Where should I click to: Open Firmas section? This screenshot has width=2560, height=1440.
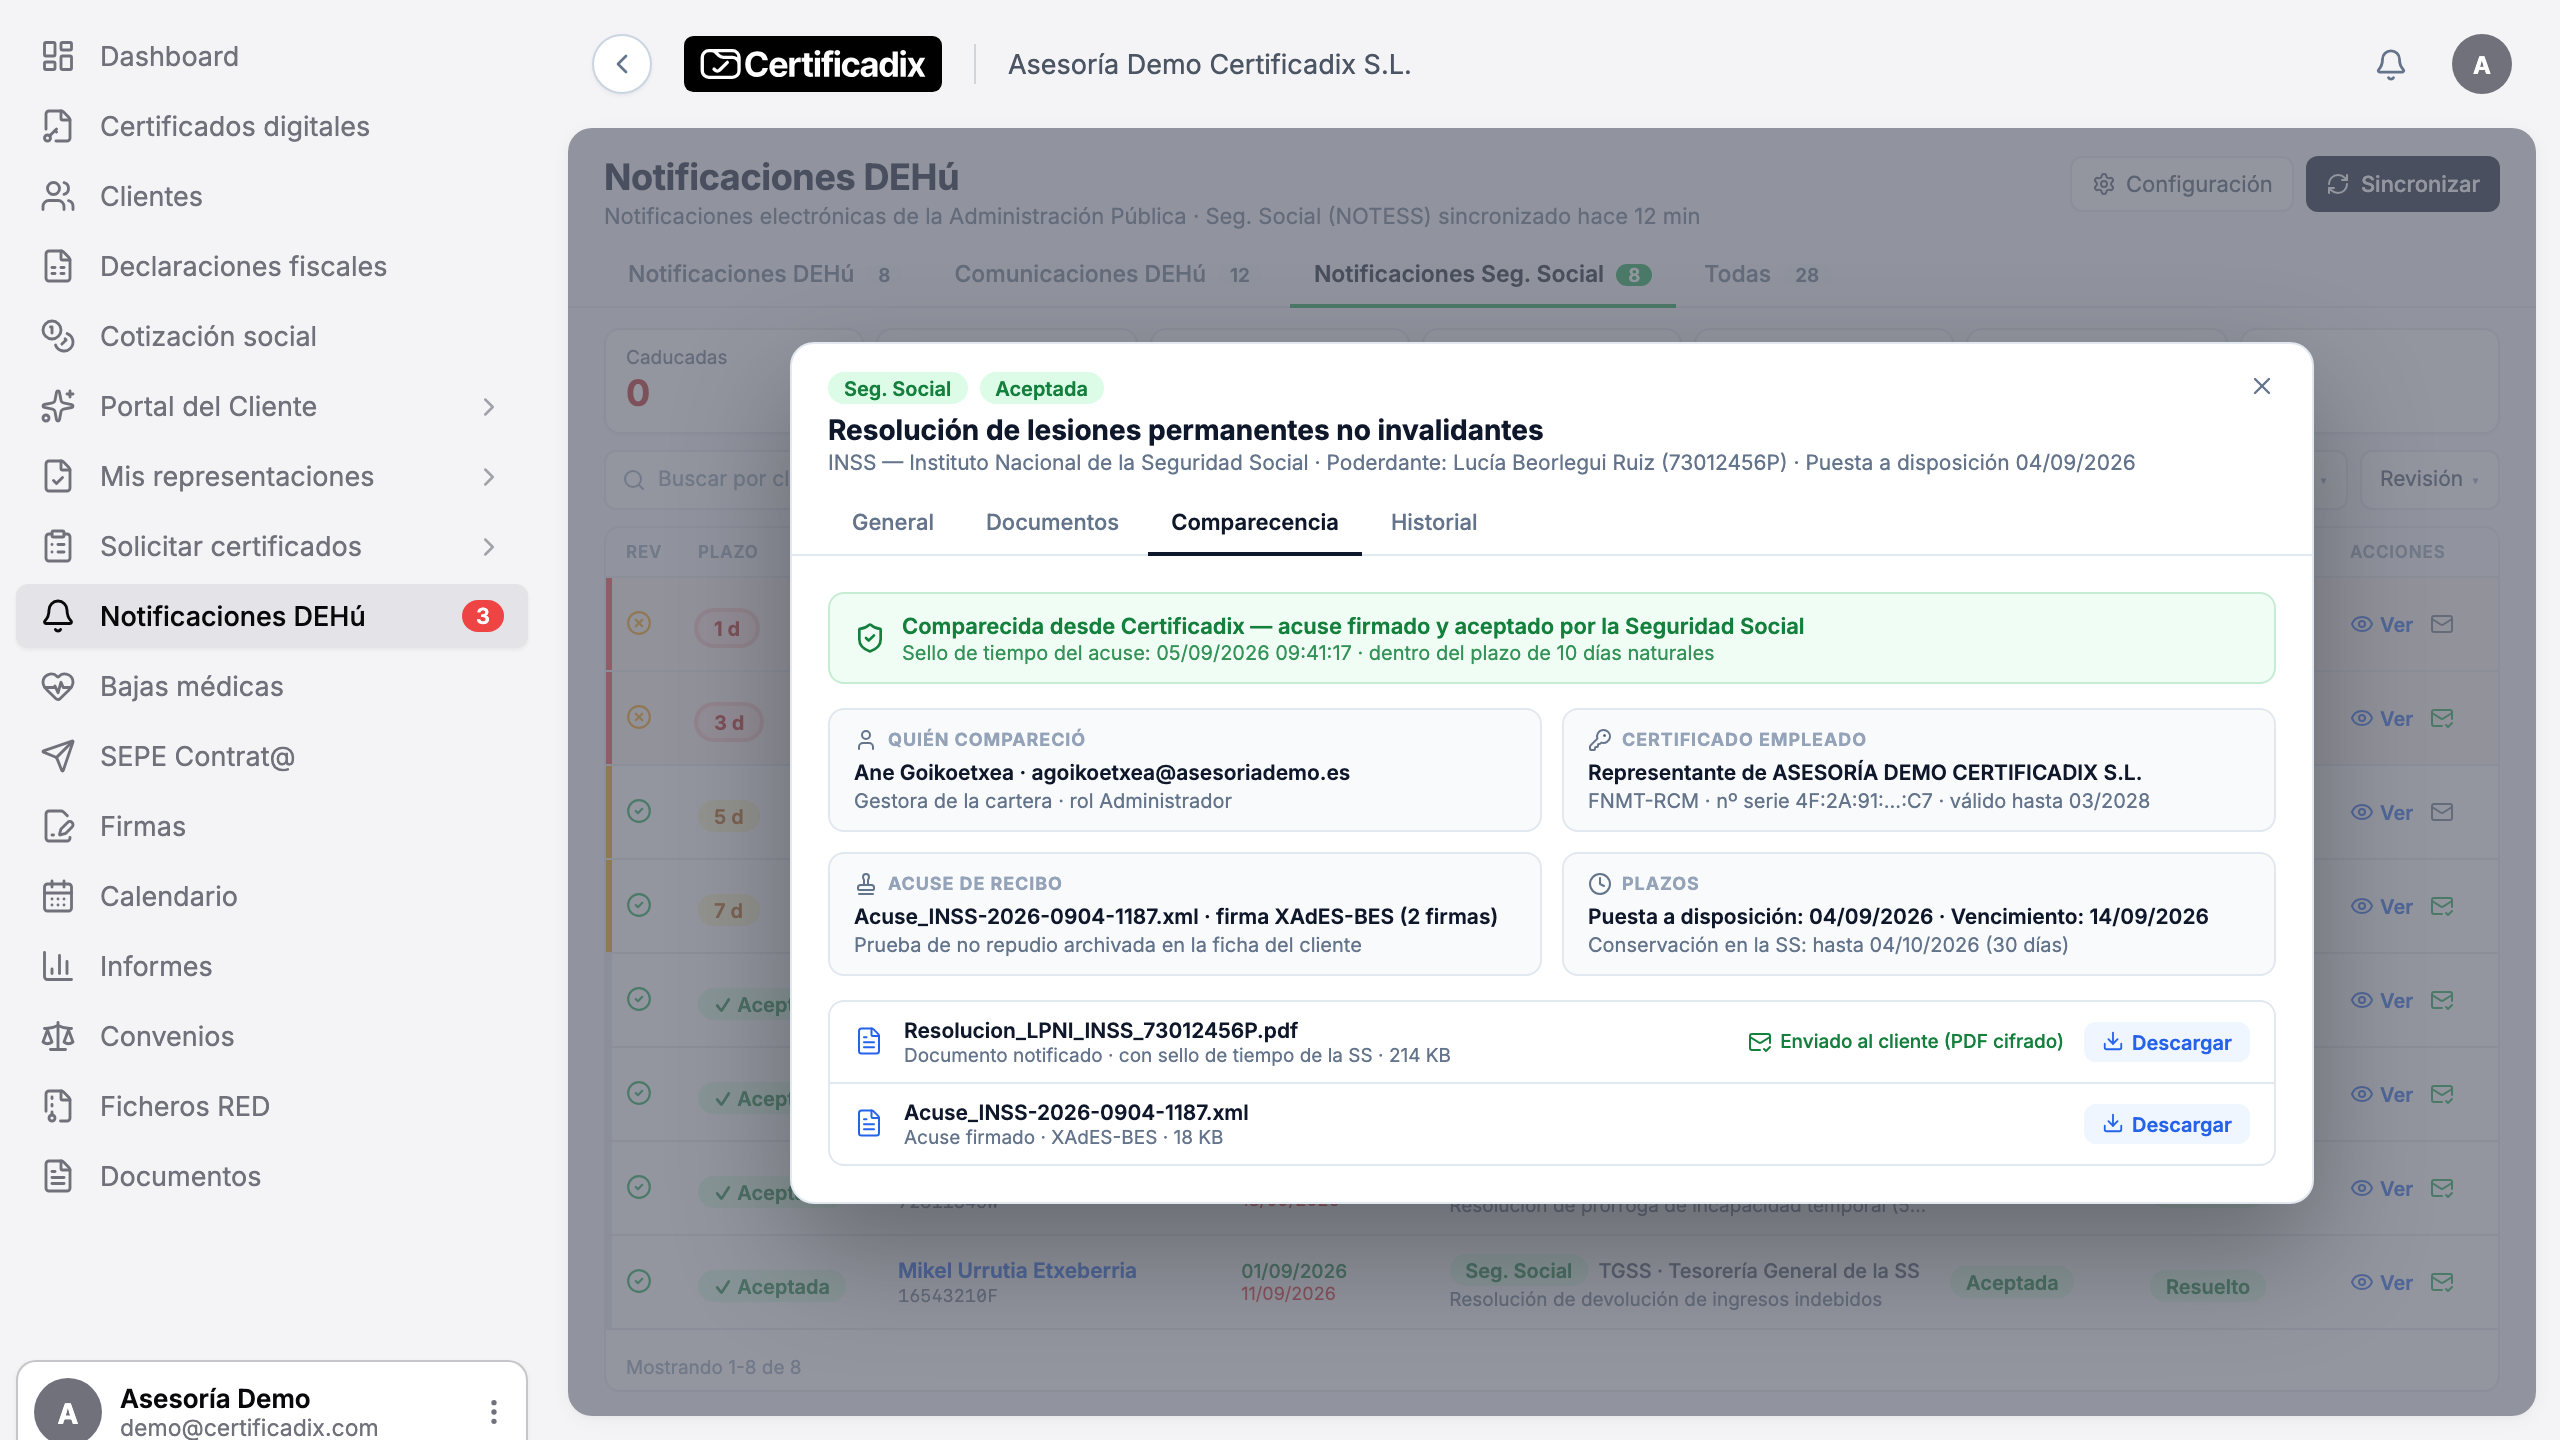(x=272, y=826)
